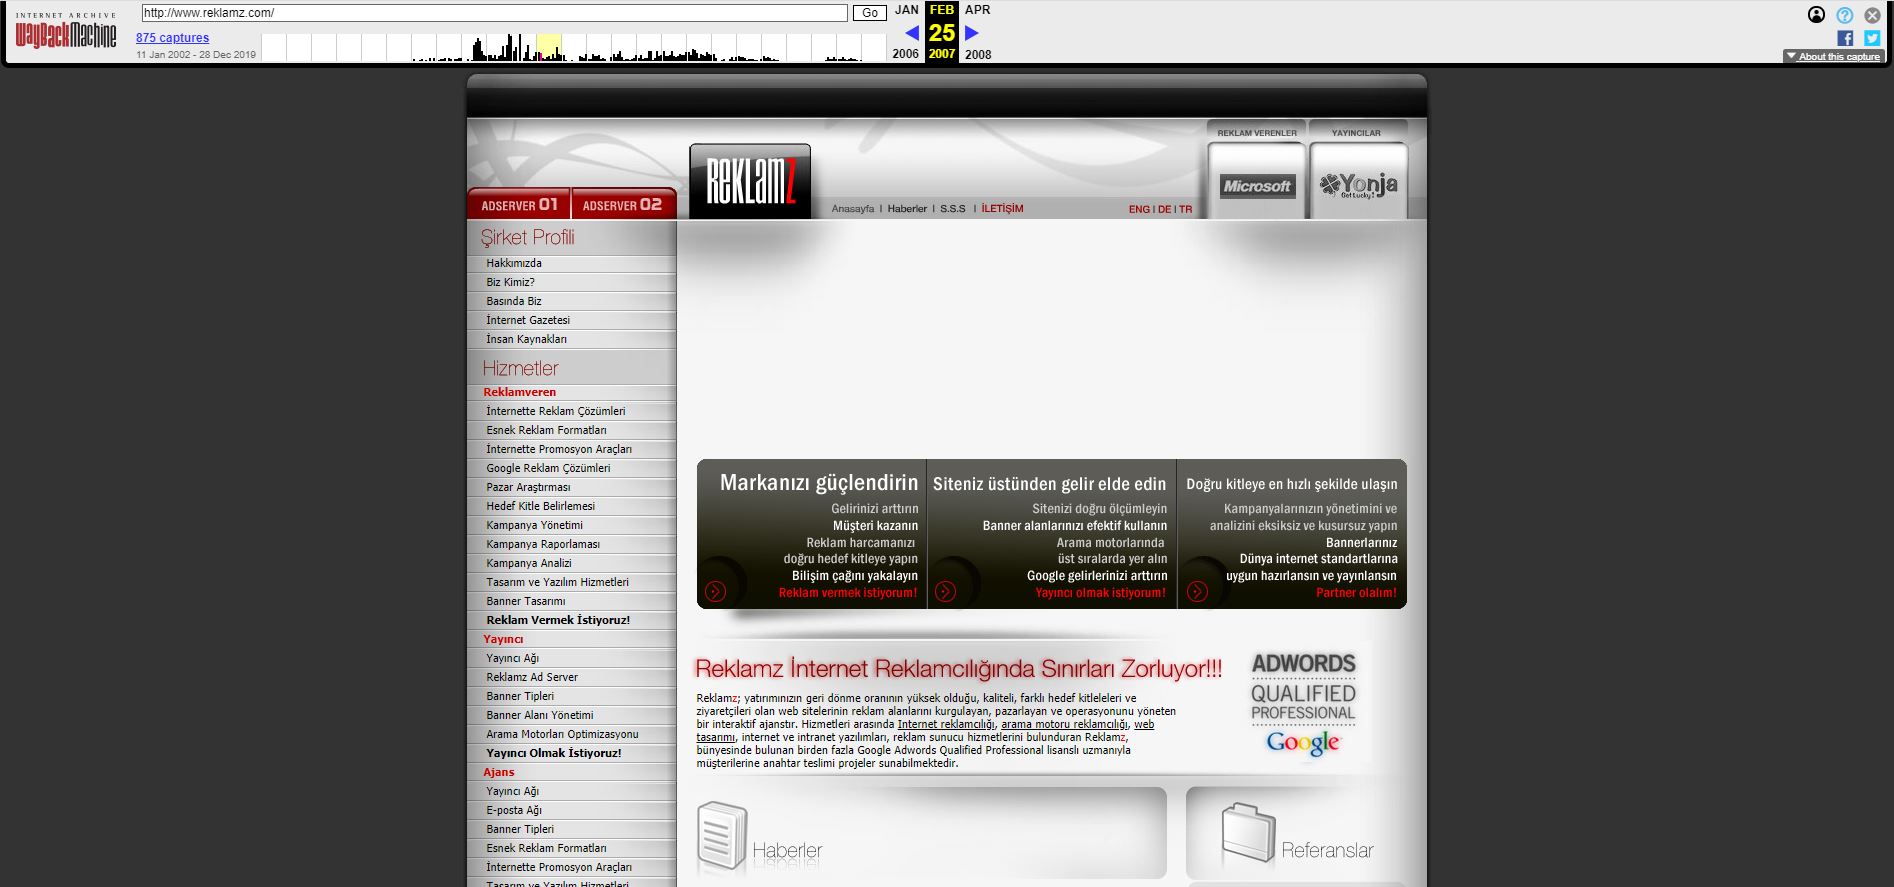The width and height of the screenshot is (1894, 887).
Task: Open the Wayback help question icon
Action: click(x=1844, y=15)
